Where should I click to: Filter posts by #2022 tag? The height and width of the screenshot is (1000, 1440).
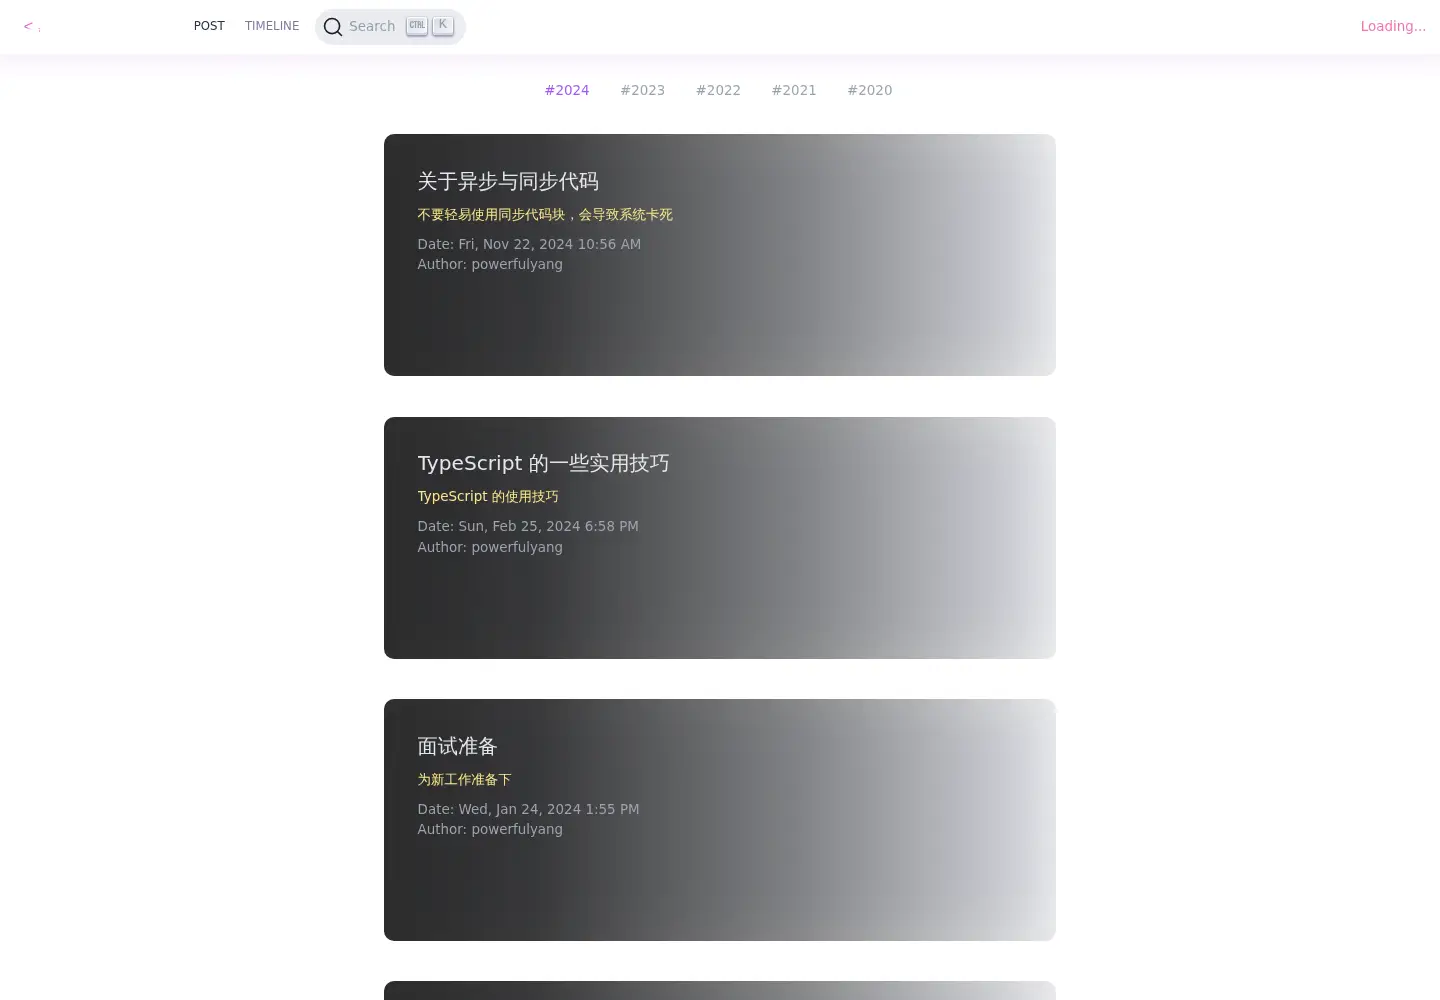(x=718, y=90)
